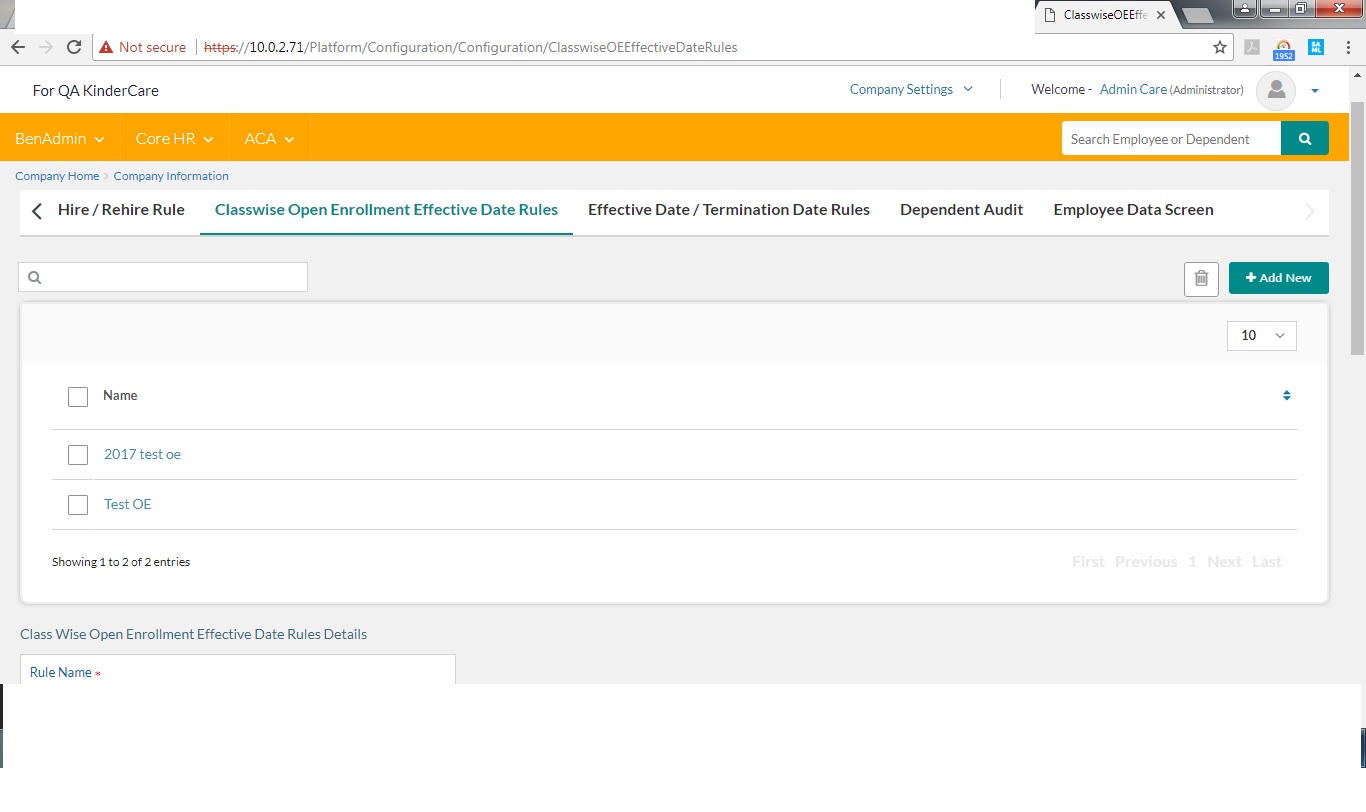Tick the select-all checkbox beside Name
Viewport: 1366px width, 812px height.
pyautogui.click(x=78, y=397)
